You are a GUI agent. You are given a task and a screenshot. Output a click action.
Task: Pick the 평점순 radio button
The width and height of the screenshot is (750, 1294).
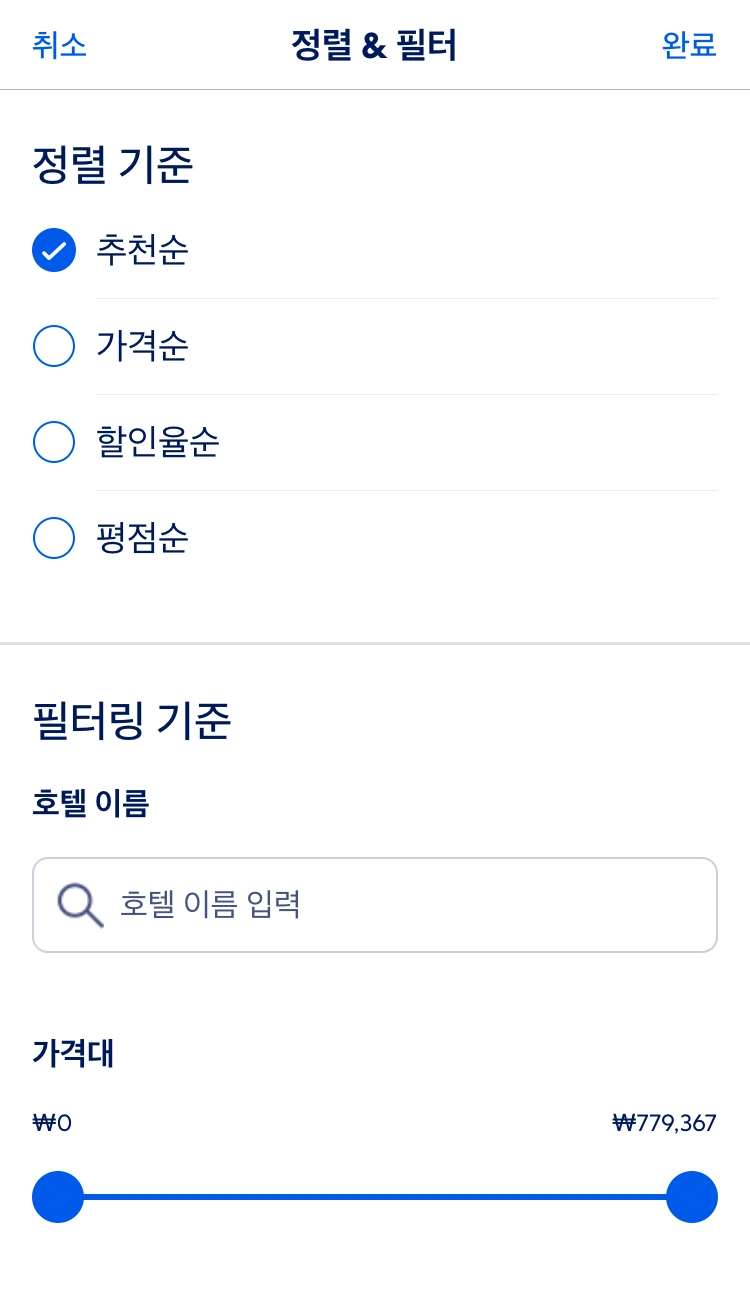point(54,538)
